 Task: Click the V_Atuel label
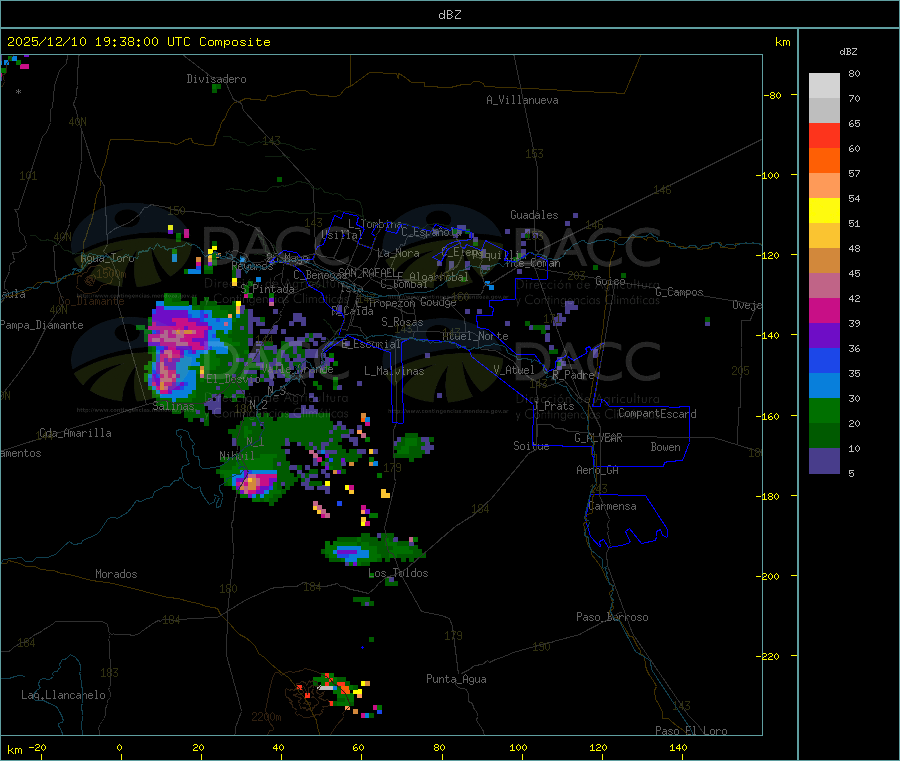[x=514, y=370]
